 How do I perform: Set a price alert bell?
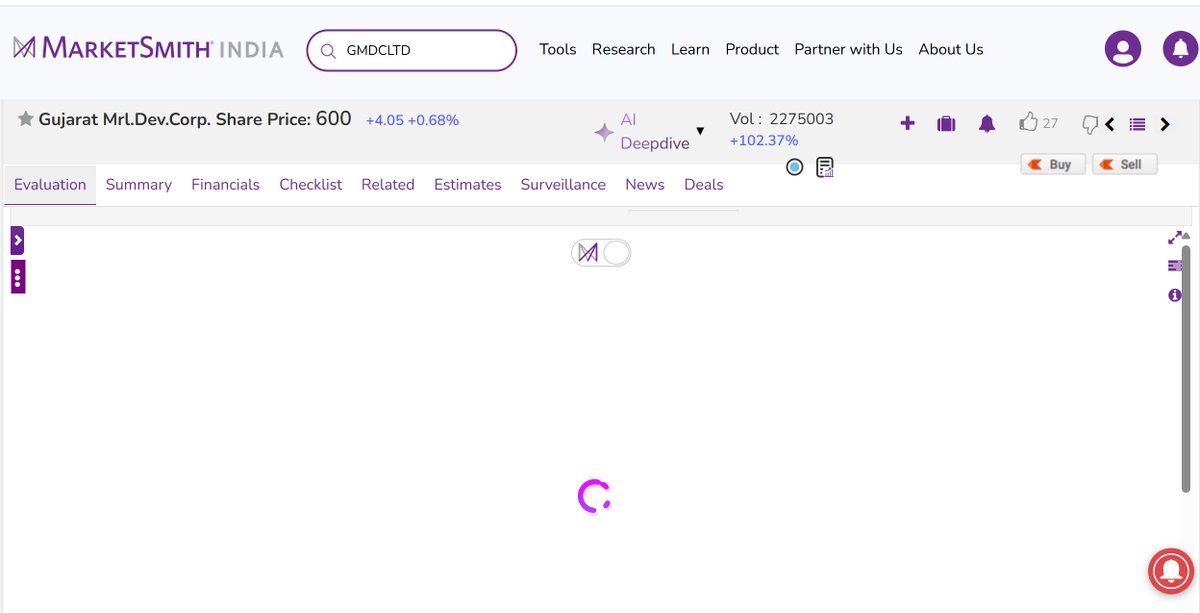[x=987, y=124]
